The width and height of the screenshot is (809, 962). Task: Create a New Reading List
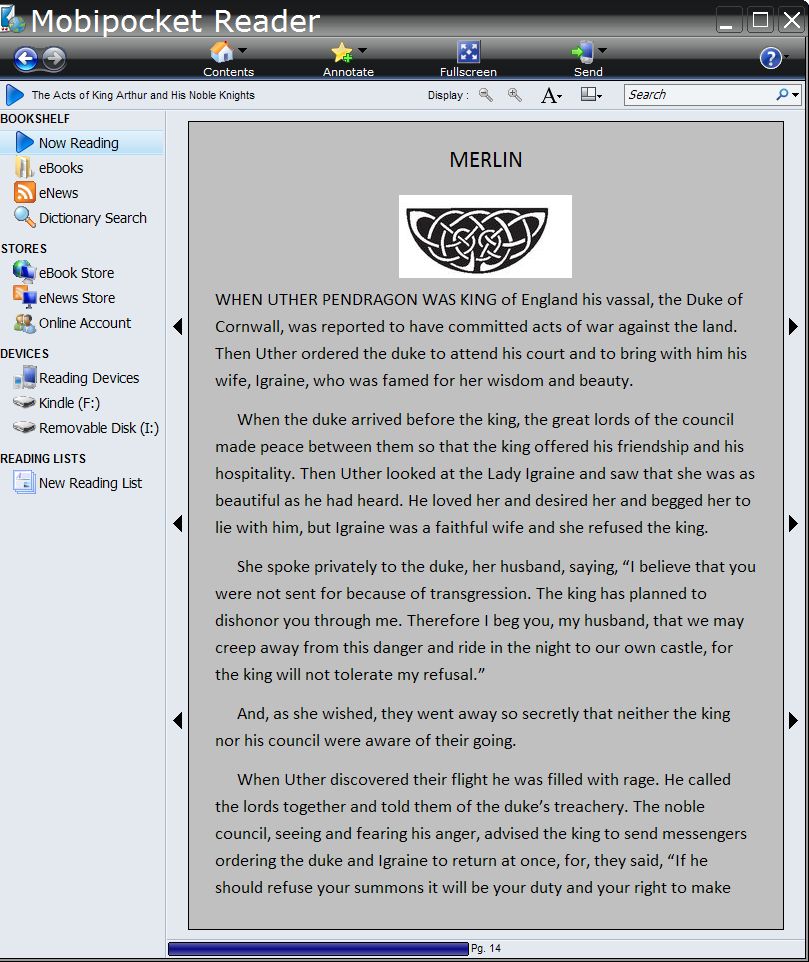(x=90, y=483)
